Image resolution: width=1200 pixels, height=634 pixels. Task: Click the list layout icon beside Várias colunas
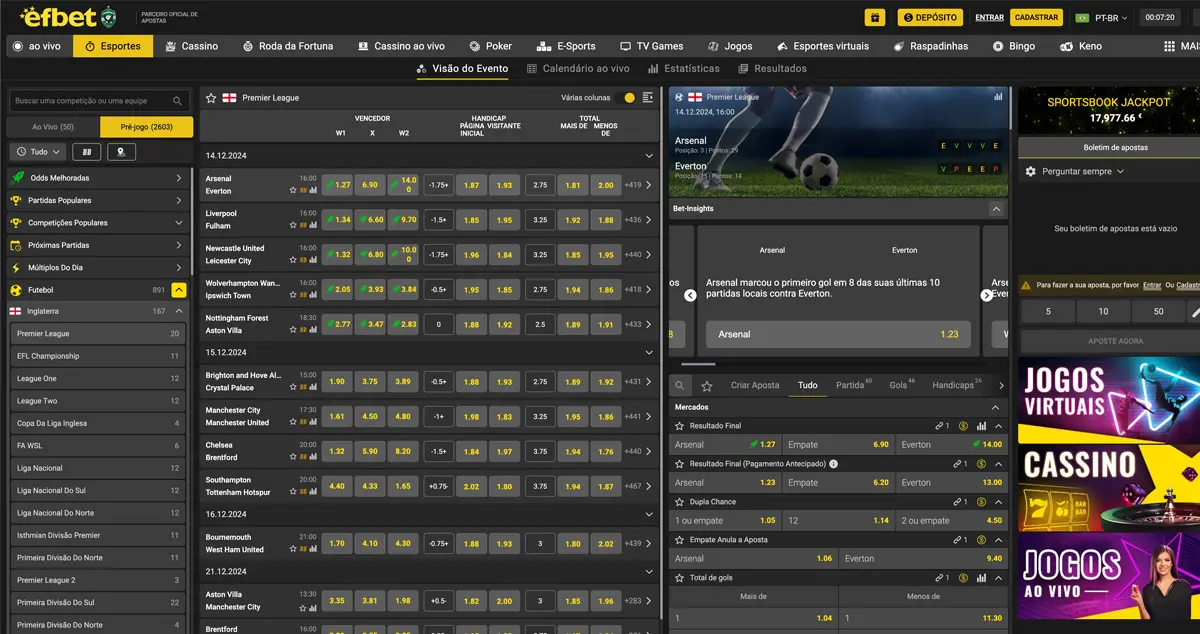pos(648,98)
